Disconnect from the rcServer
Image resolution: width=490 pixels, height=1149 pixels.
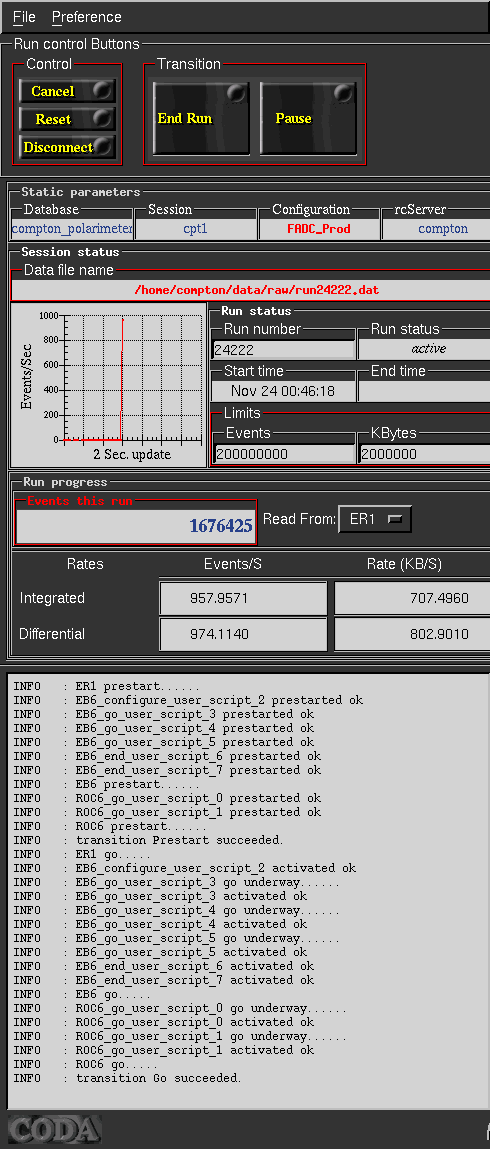[x=67, y=147]
